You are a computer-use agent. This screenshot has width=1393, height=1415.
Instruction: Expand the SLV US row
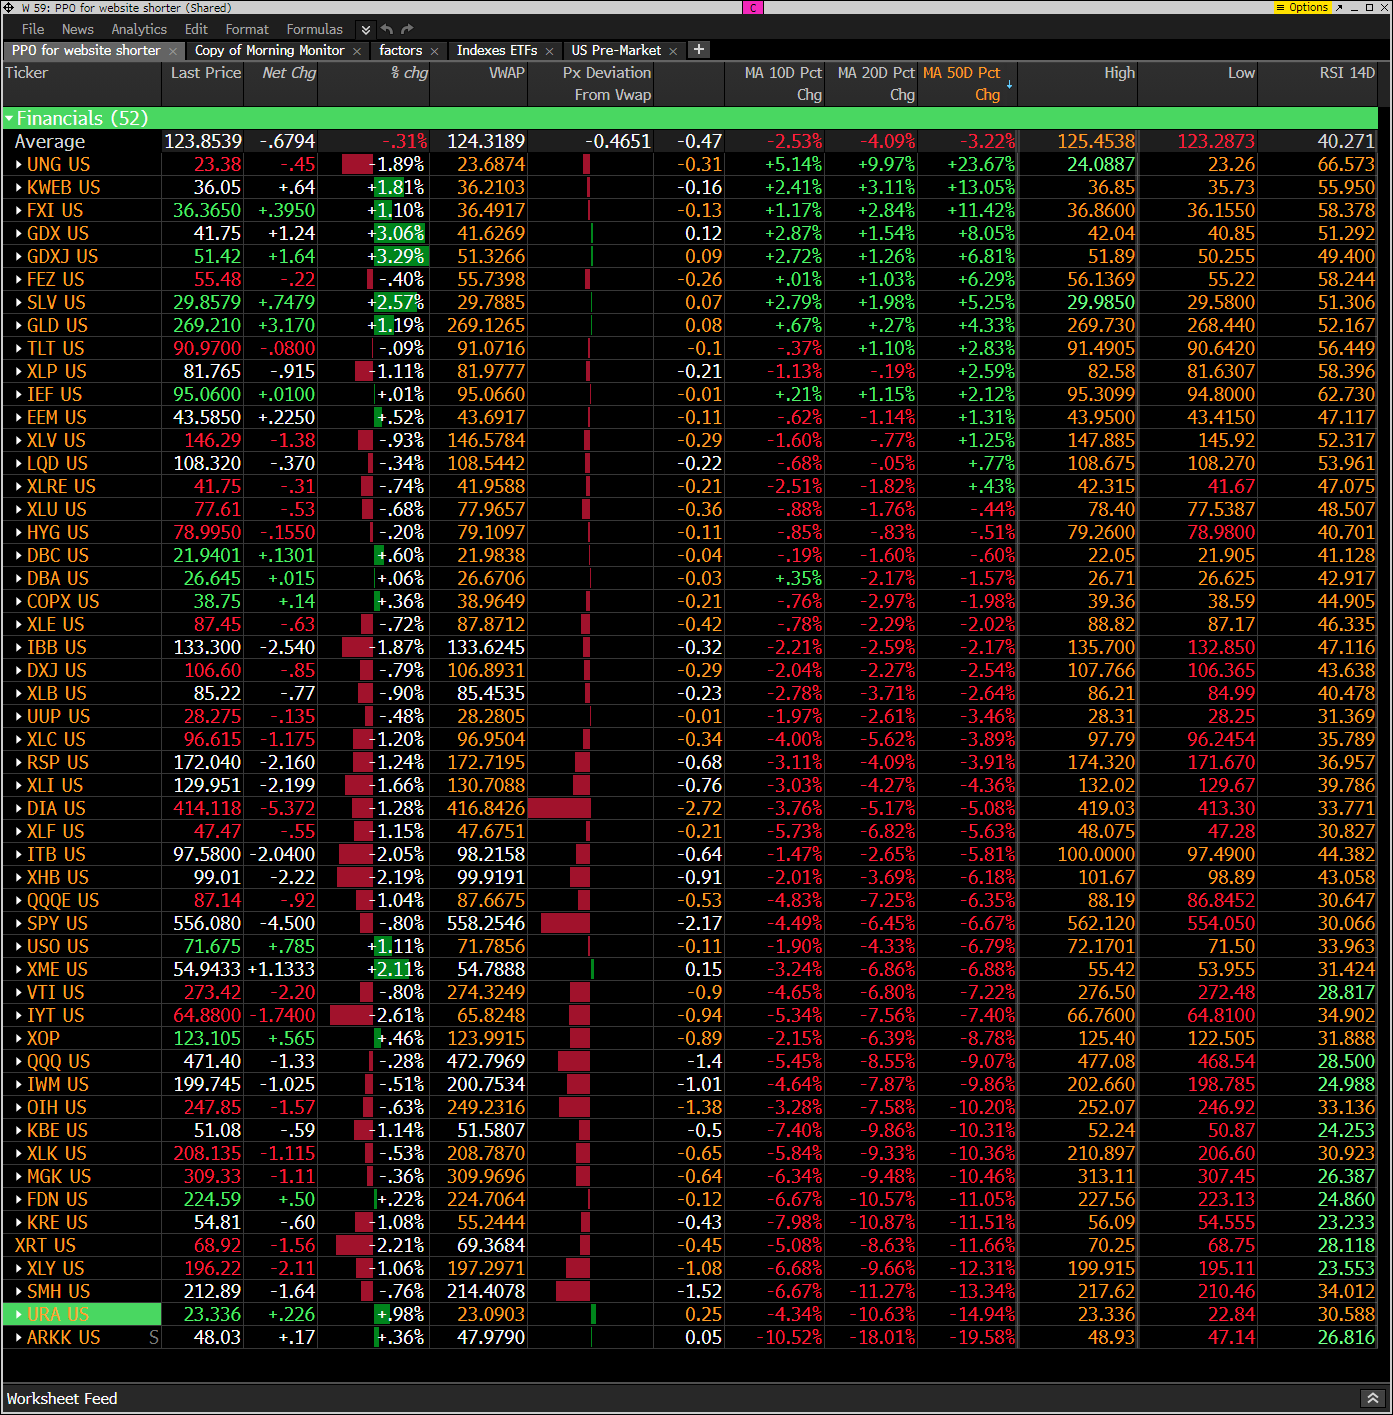pos(19,302)
